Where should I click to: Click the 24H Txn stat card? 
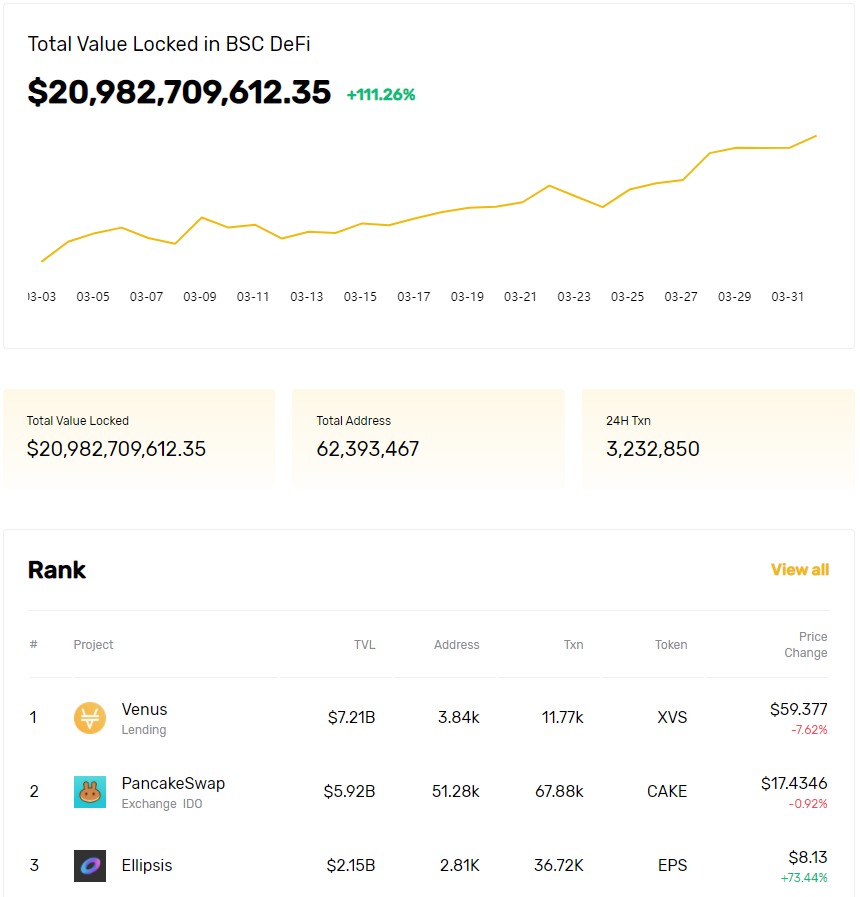point(717,437)
